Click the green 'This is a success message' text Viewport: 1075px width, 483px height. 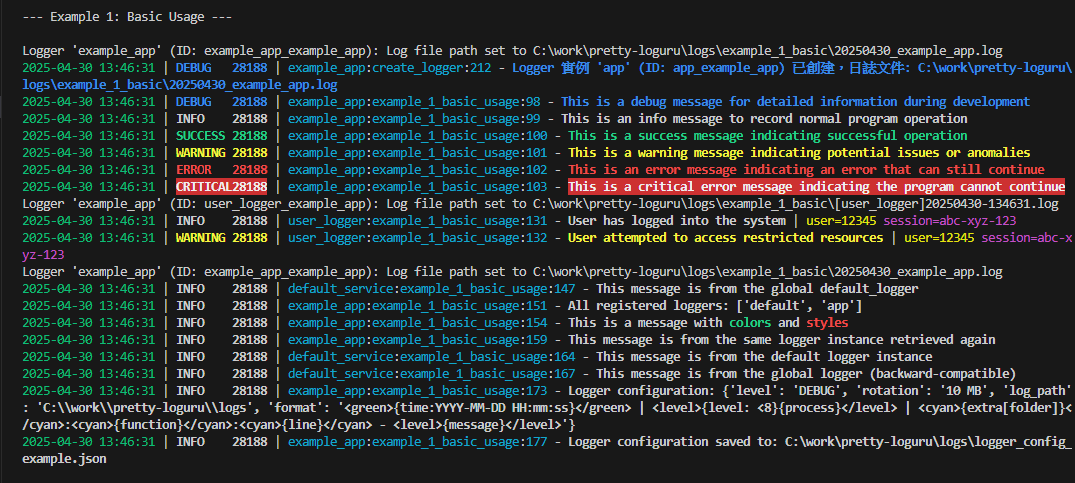coord(655,136)
